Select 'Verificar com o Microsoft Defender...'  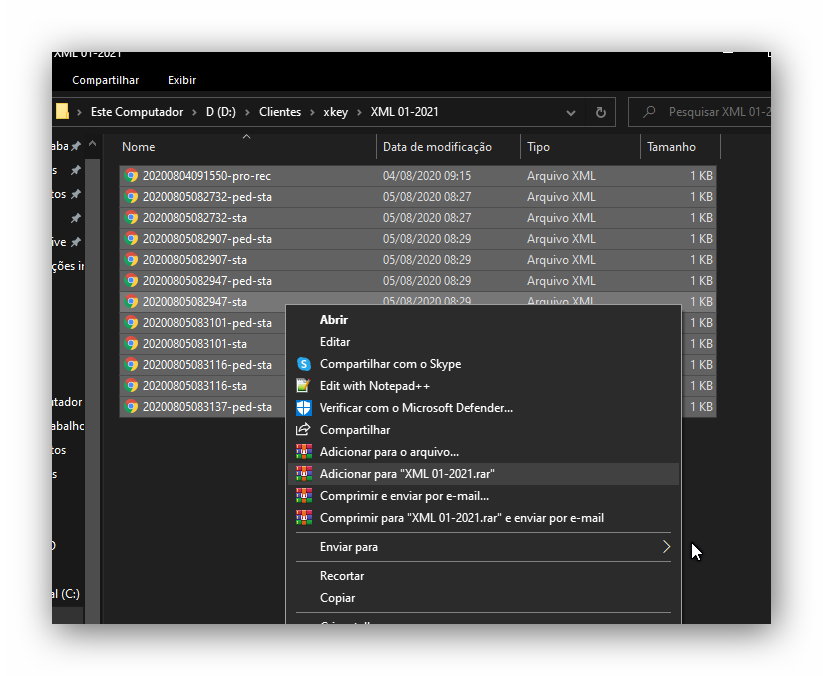(x=416, y=408)
